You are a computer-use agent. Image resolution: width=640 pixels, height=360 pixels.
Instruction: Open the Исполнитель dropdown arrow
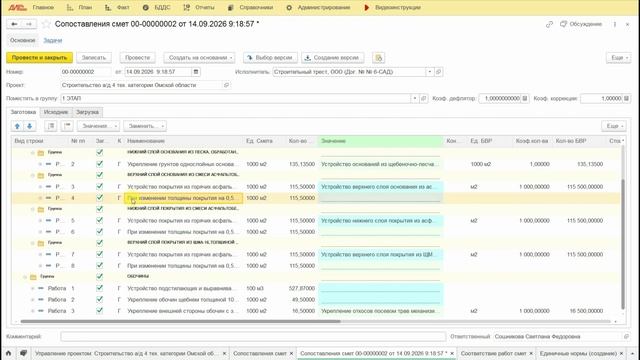pos(429,72)
